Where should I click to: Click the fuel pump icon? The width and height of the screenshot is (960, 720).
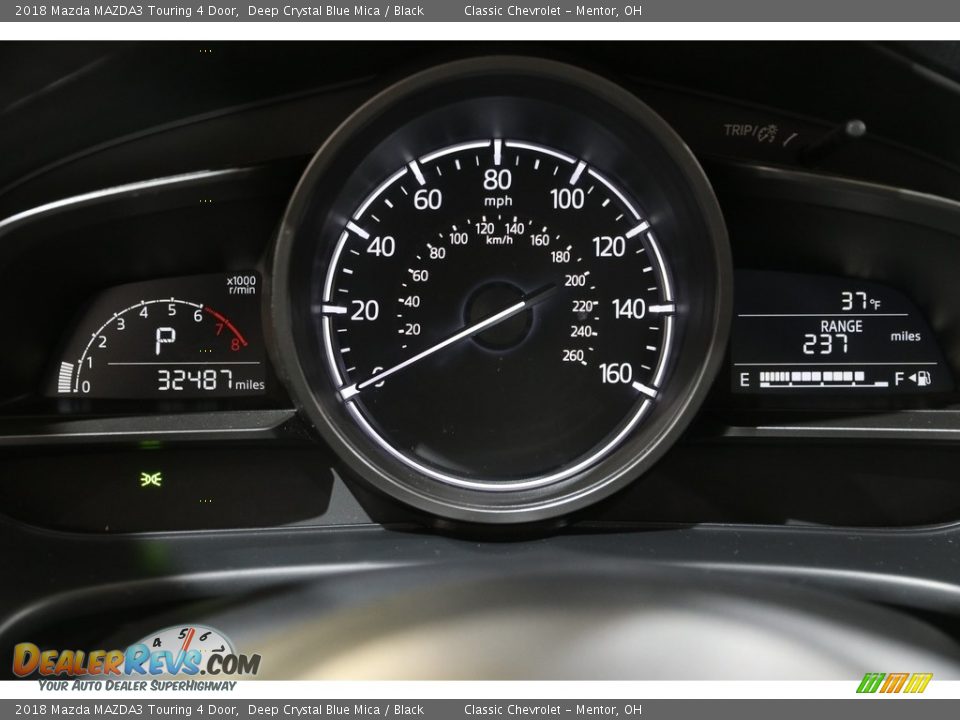tap(924, 378)
